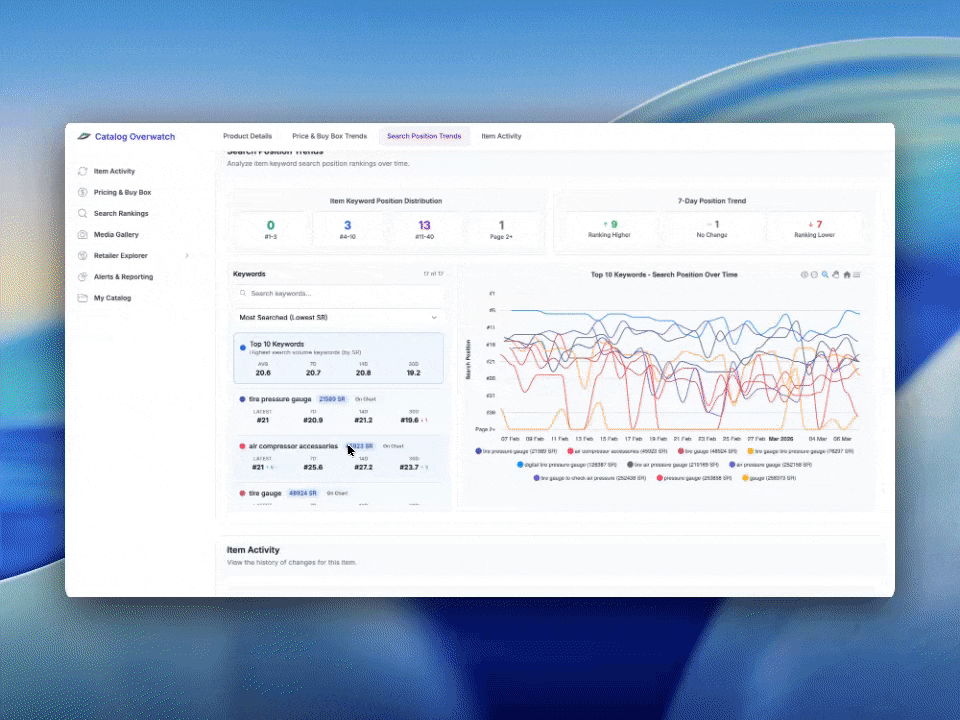Toggle tire gauge (48924 SR) legend series

[x=708, y=451]
